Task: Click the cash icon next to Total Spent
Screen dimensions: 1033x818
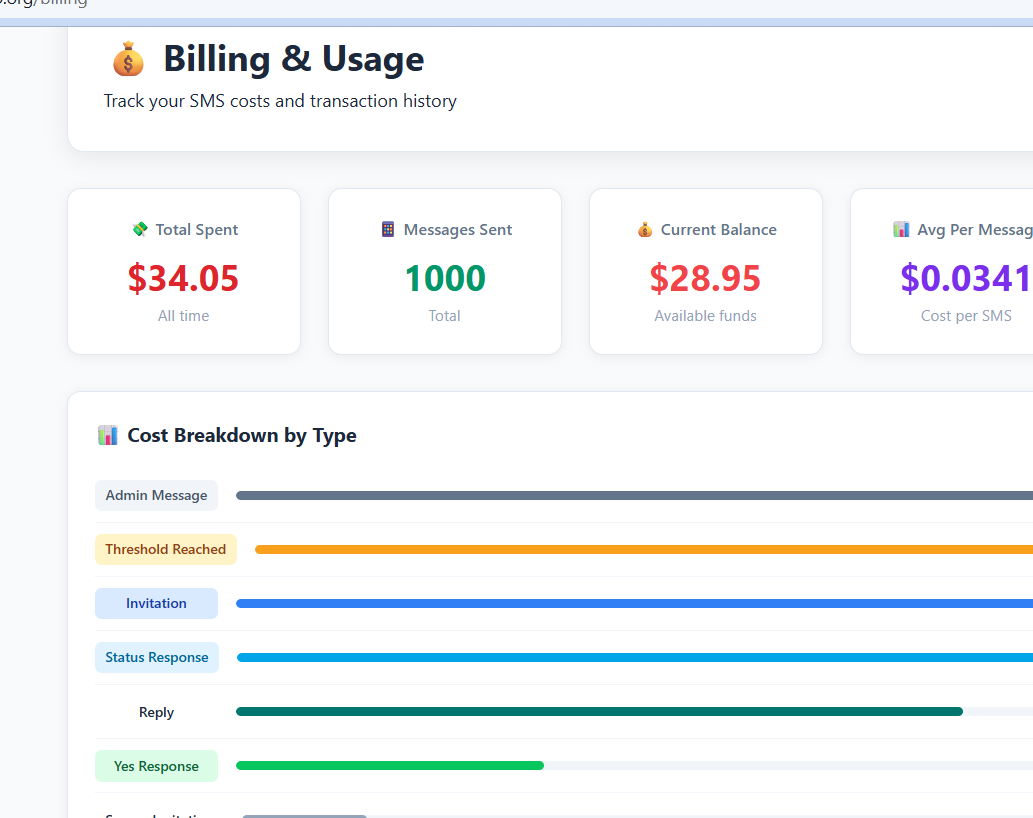Action: [x=140, y=229]
